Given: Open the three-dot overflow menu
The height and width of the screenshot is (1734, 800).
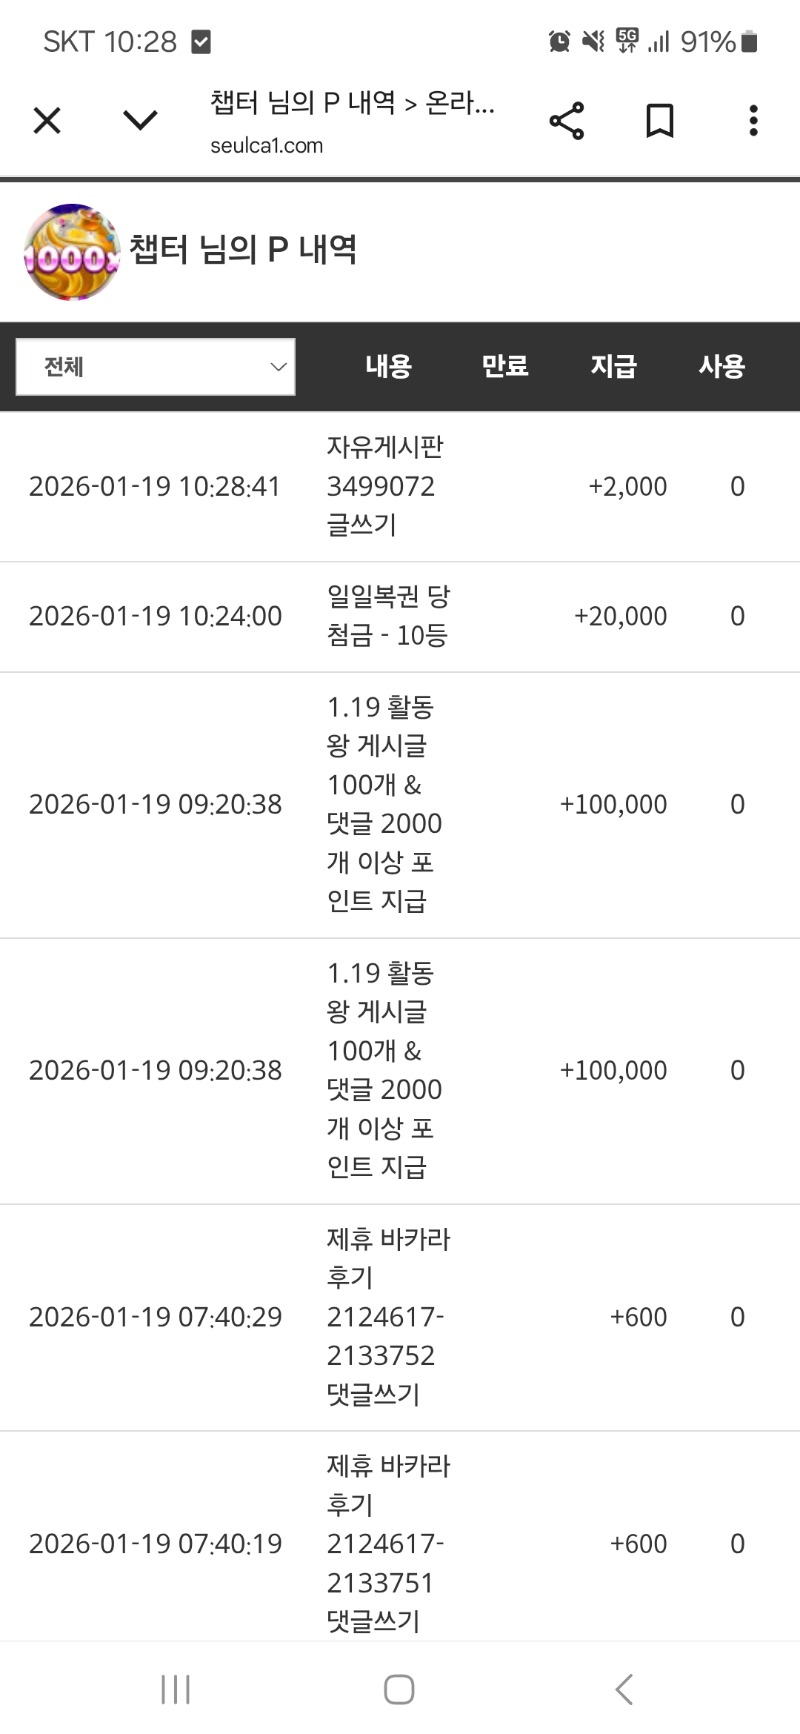Looking at the screenshot, I should coord(753,121).
